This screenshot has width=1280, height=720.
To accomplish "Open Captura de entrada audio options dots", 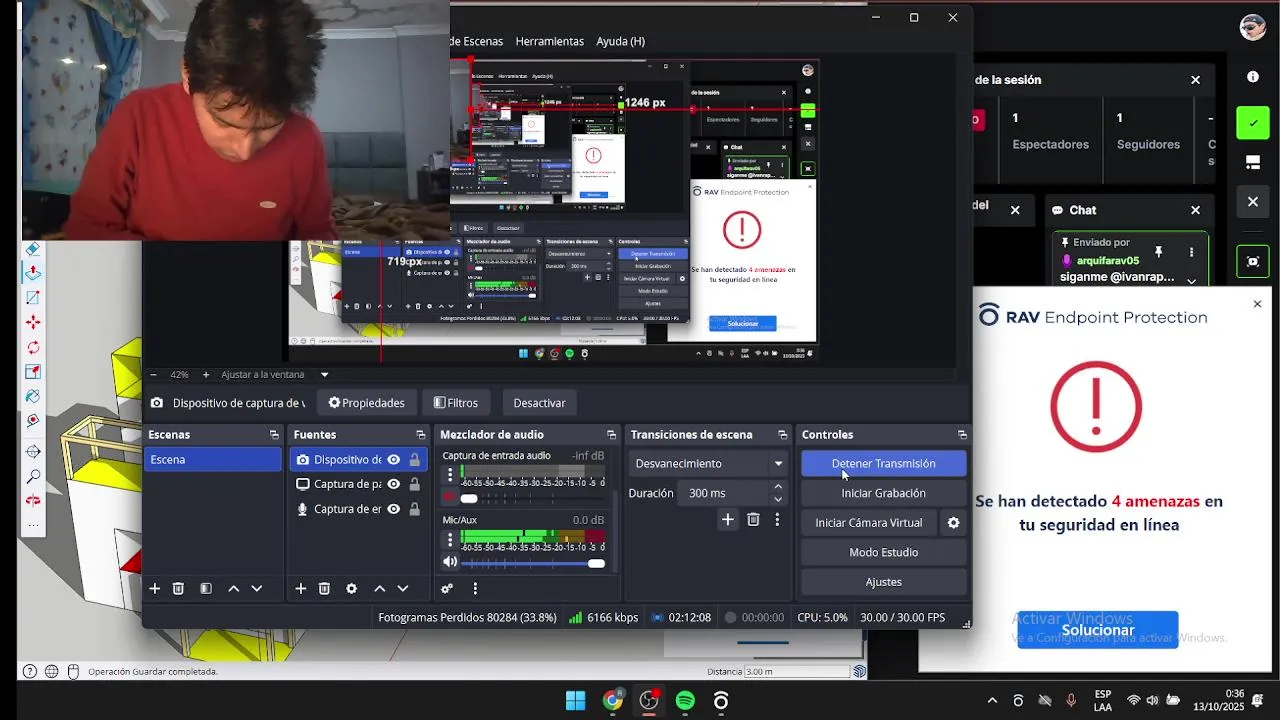I will click(x=450, y=476).
